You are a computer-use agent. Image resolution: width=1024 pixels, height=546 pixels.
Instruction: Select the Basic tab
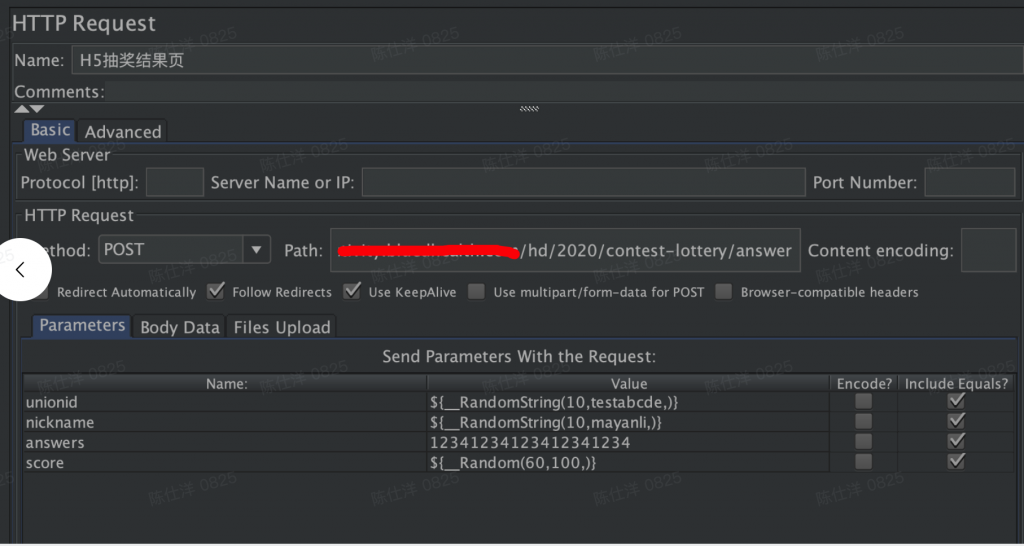pyautogui.click(x=50, y=131)
